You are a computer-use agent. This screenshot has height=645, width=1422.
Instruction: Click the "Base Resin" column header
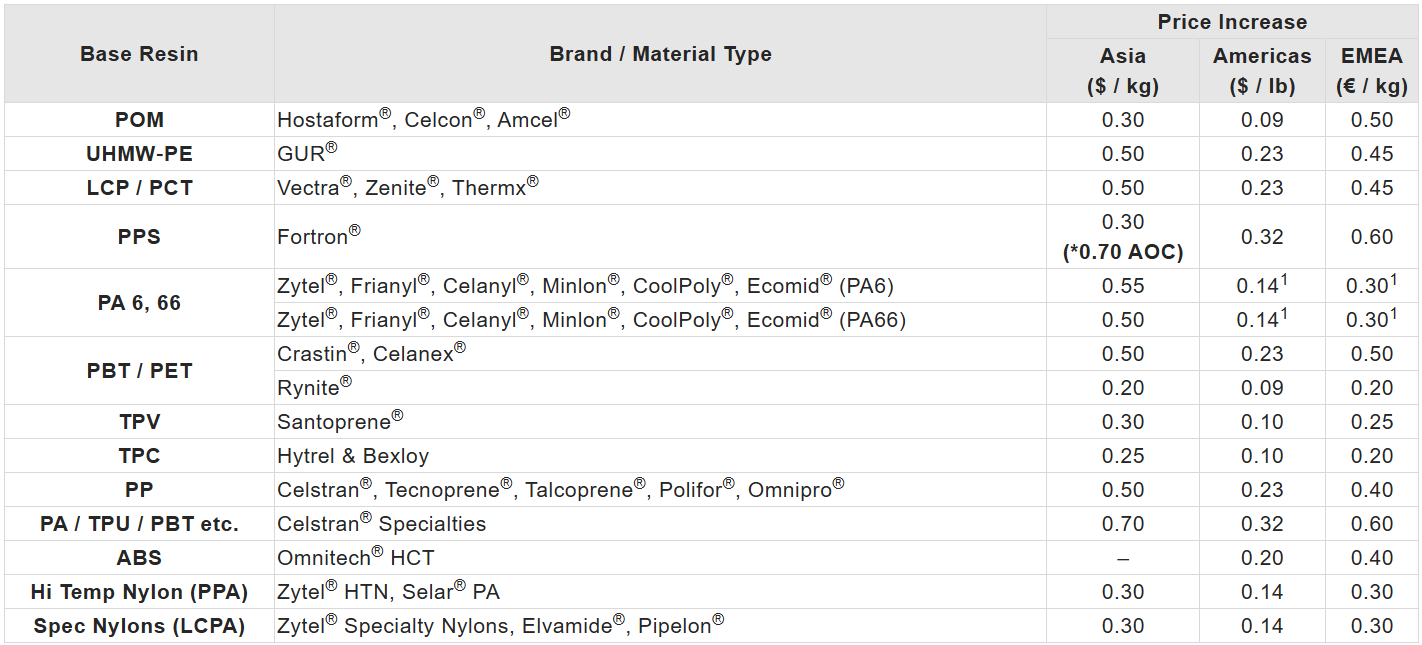click(x=139, y=54)
